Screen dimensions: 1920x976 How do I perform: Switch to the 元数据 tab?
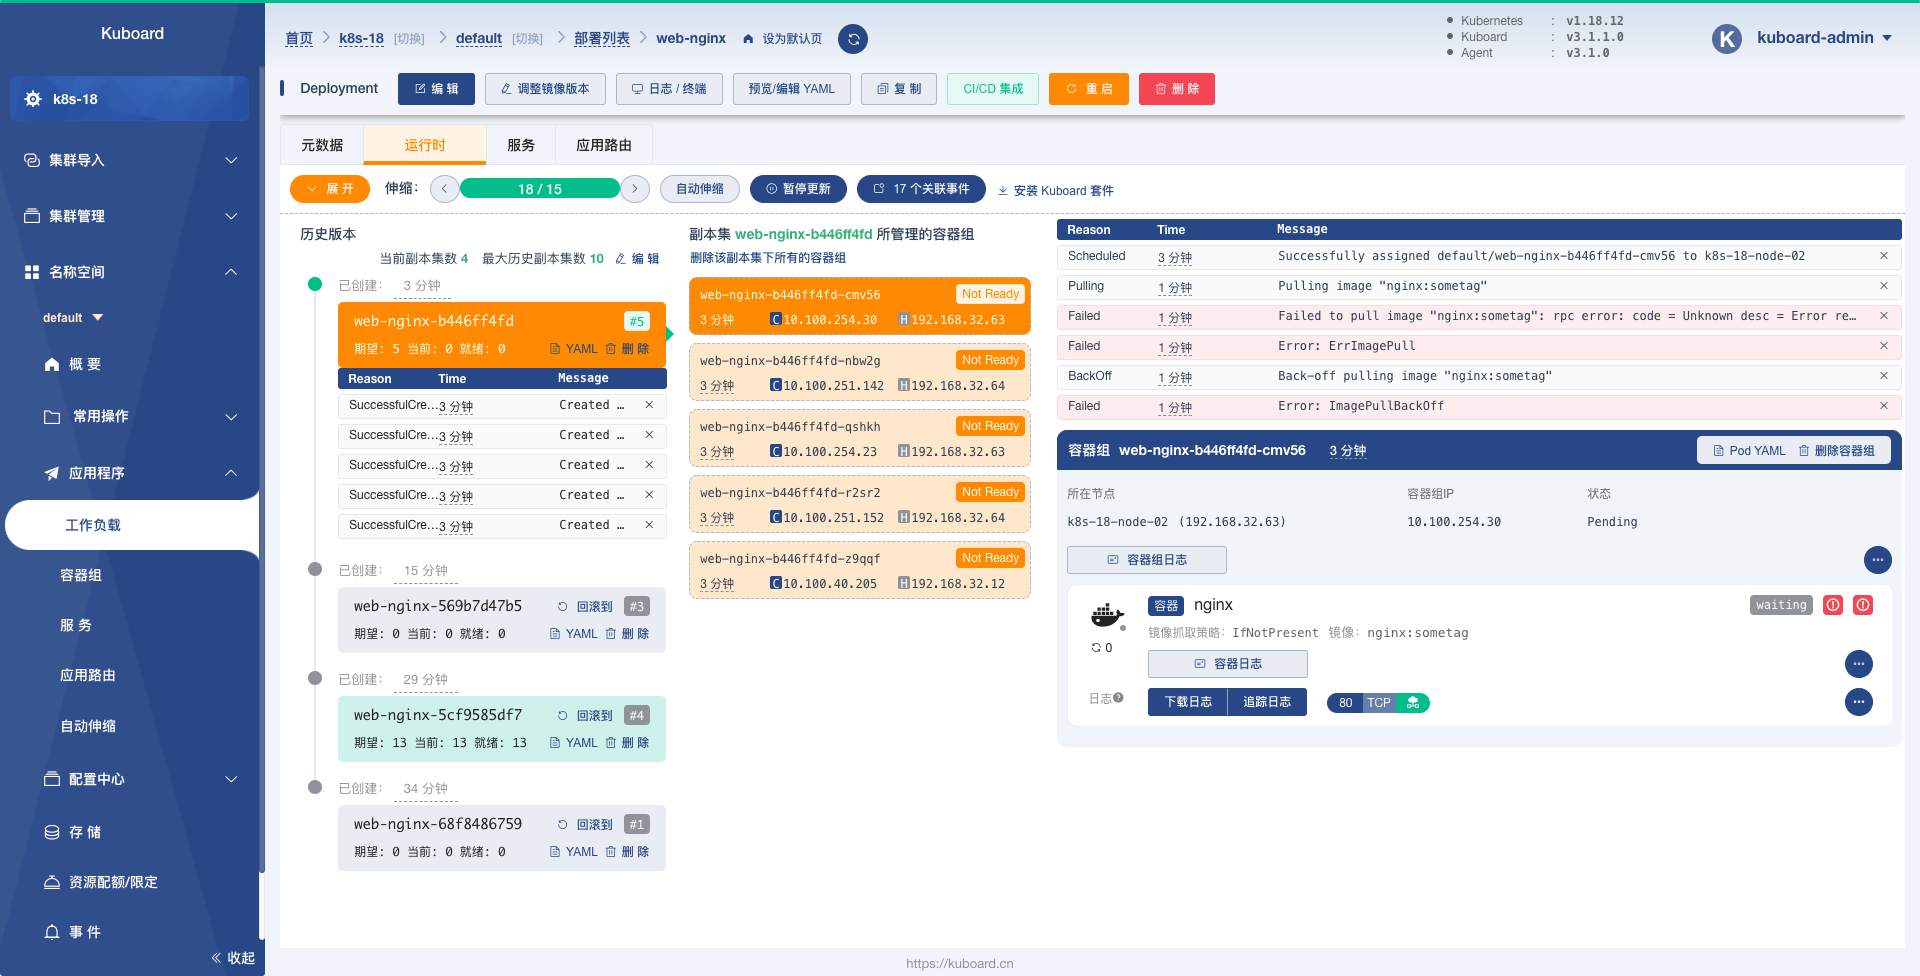pyautogui.click(x=322, y=145)
